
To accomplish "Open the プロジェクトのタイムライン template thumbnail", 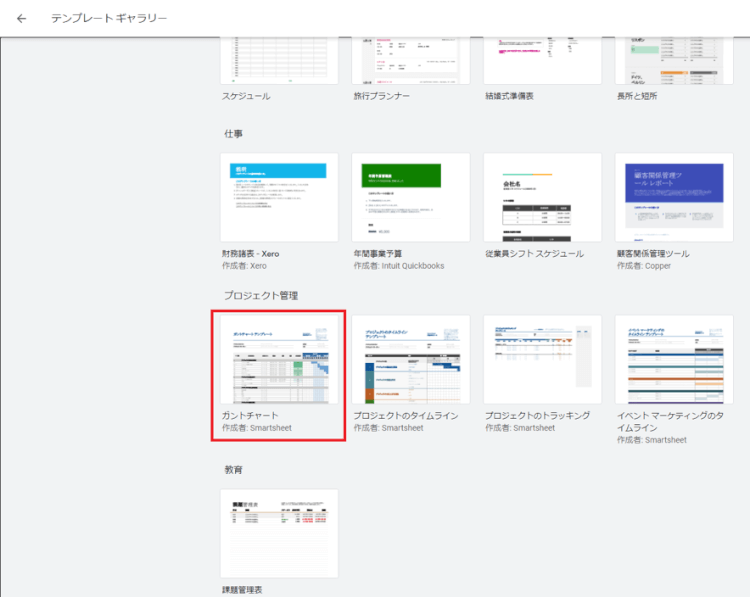I will [x=411, y=360].
